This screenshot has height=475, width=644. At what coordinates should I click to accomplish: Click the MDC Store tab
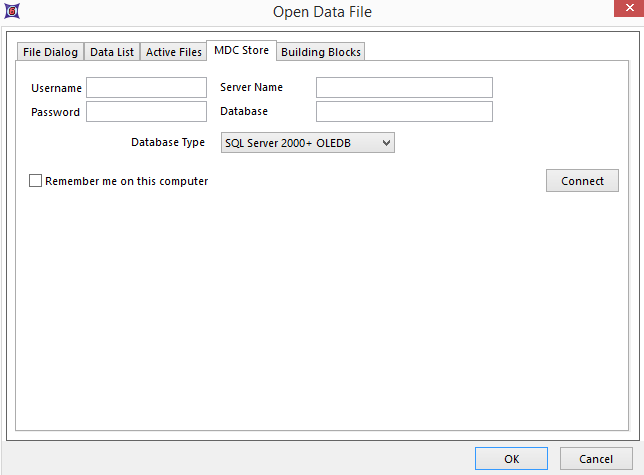(240, 50)
